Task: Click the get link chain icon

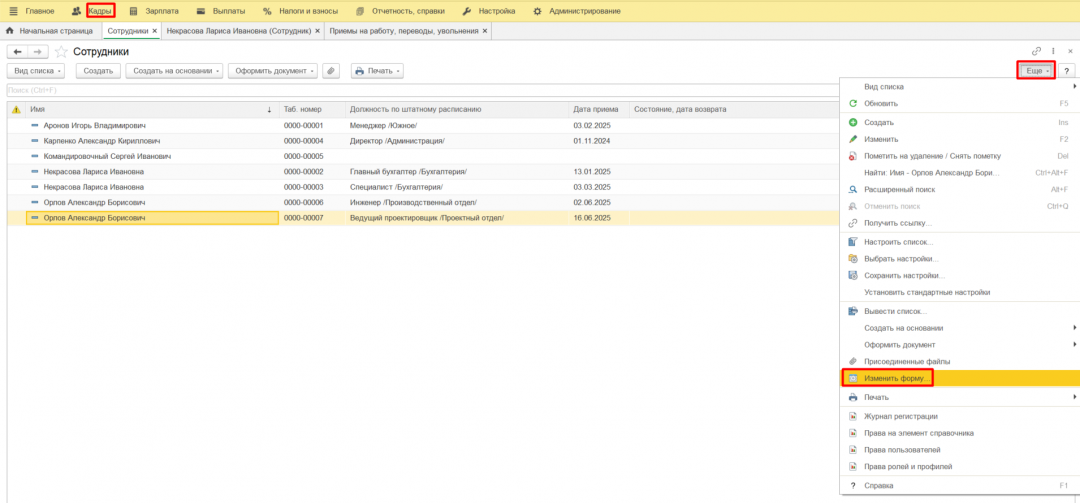Action: [1037, 51]
